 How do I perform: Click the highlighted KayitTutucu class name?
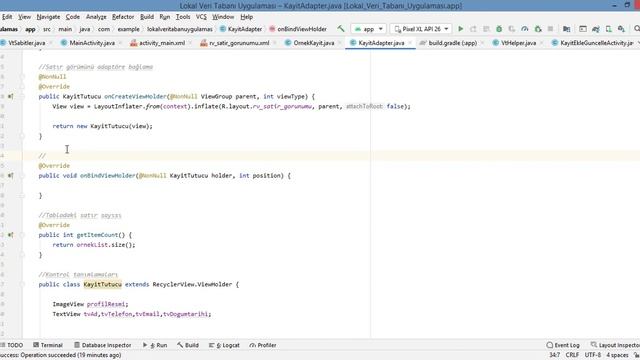pyautogui.click(x=102, y=284)
